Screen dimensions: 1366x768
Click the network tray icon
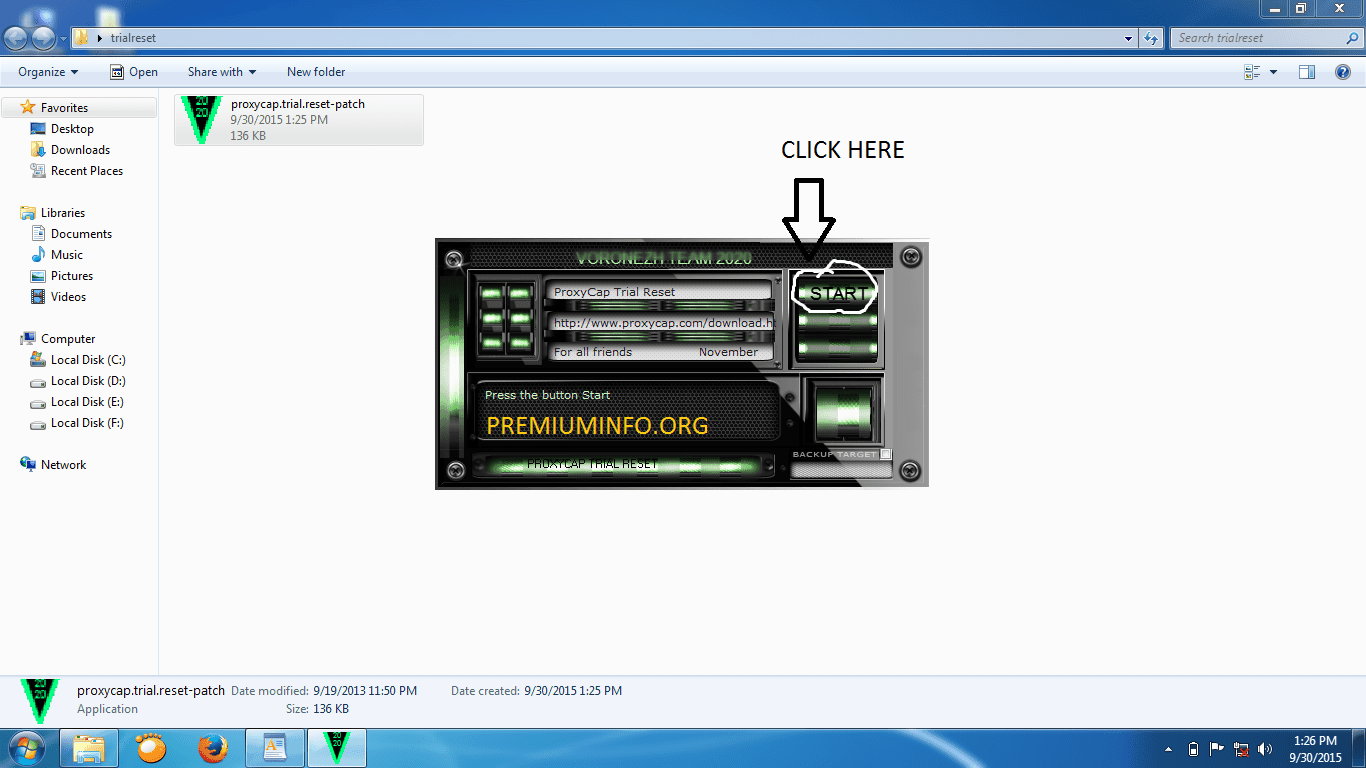[1241, 749]
